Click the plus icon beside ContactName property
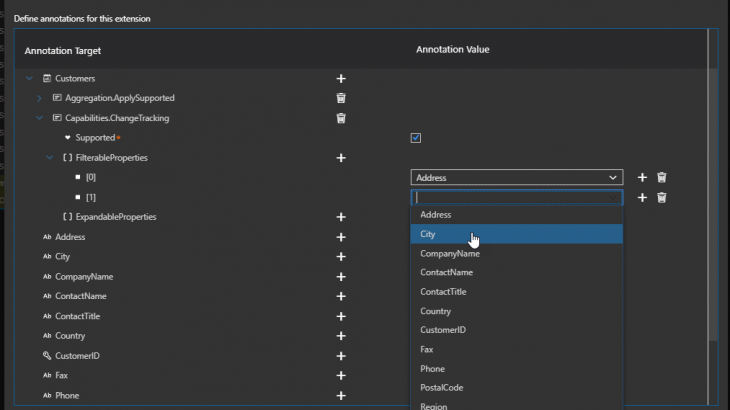 pyautogui.click(x=341, y=297)
